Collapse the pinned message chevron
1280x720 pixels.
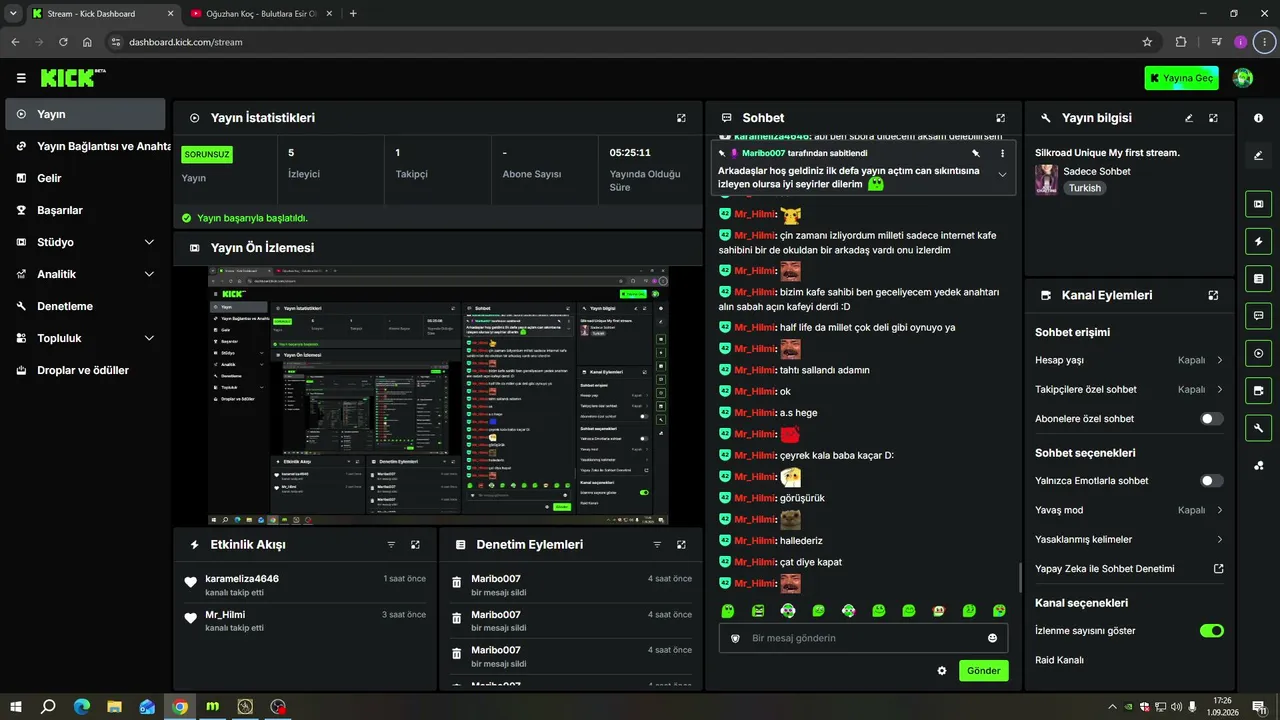tap(1002, 174)
